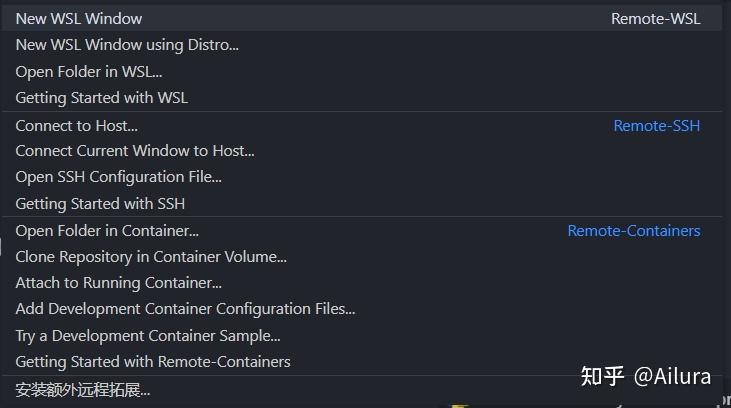Select Attach to Running Container
Image resolution: width=731 pixels, height=408 pixels.
[x=119, y=283]
